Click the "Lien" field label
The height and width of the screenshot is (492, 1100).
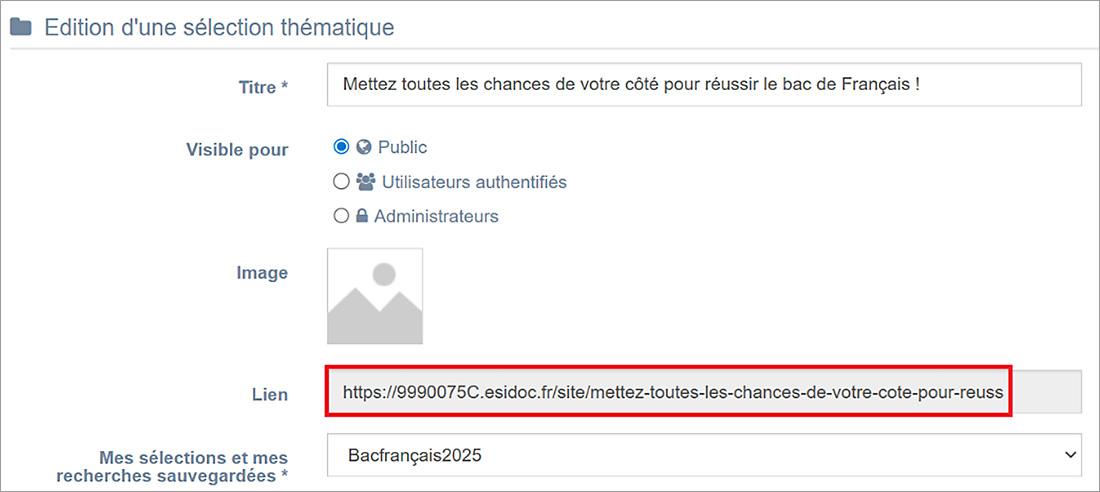pyautogui.click(x=269, y=395)
